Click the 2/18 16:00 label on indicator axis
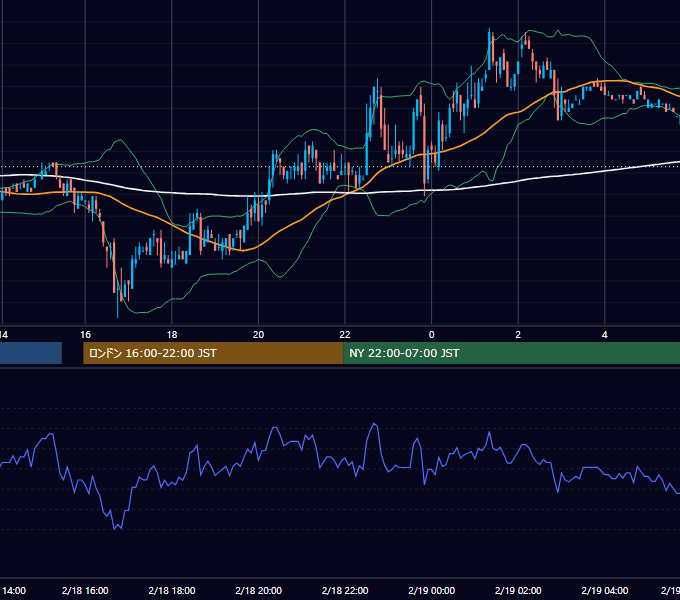The height and width of the screenshot is (600, 680). point(85,591)
